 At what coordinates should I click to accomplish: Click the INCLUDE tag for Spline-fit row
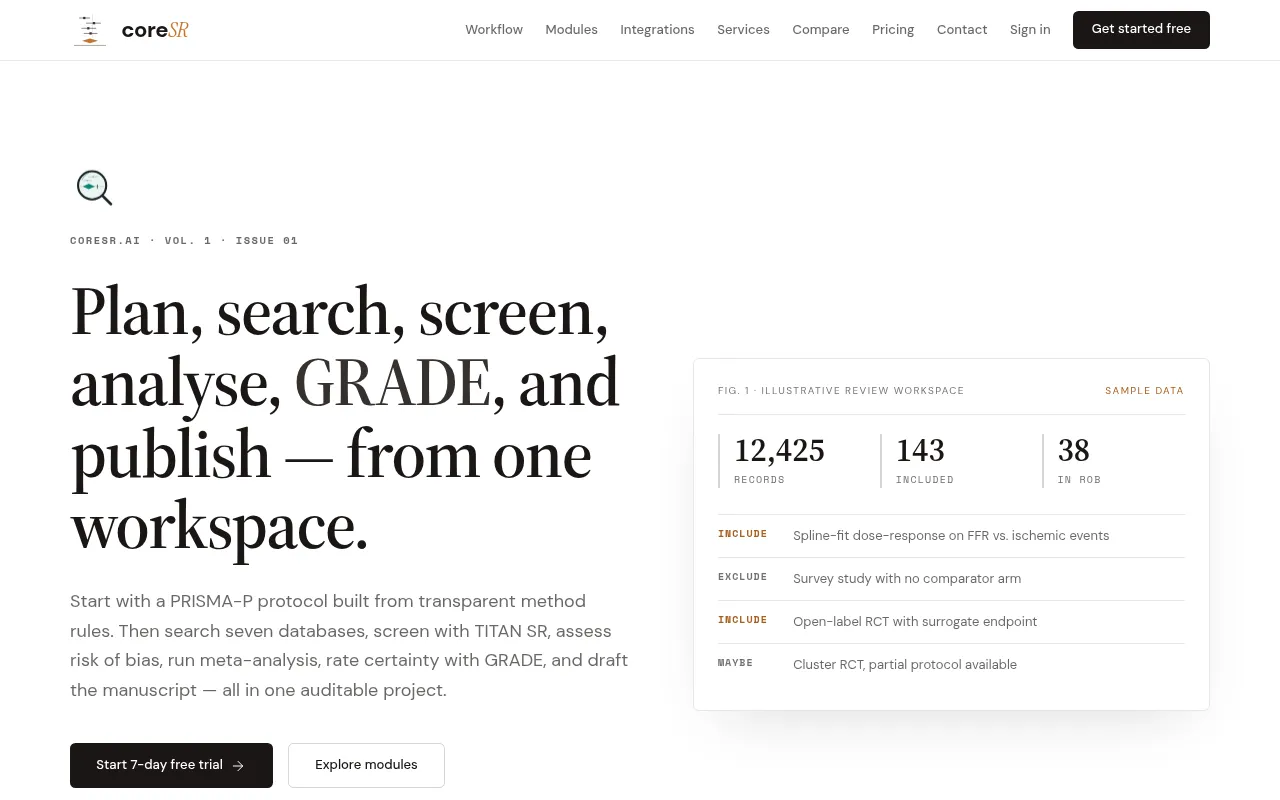(743, 534)
